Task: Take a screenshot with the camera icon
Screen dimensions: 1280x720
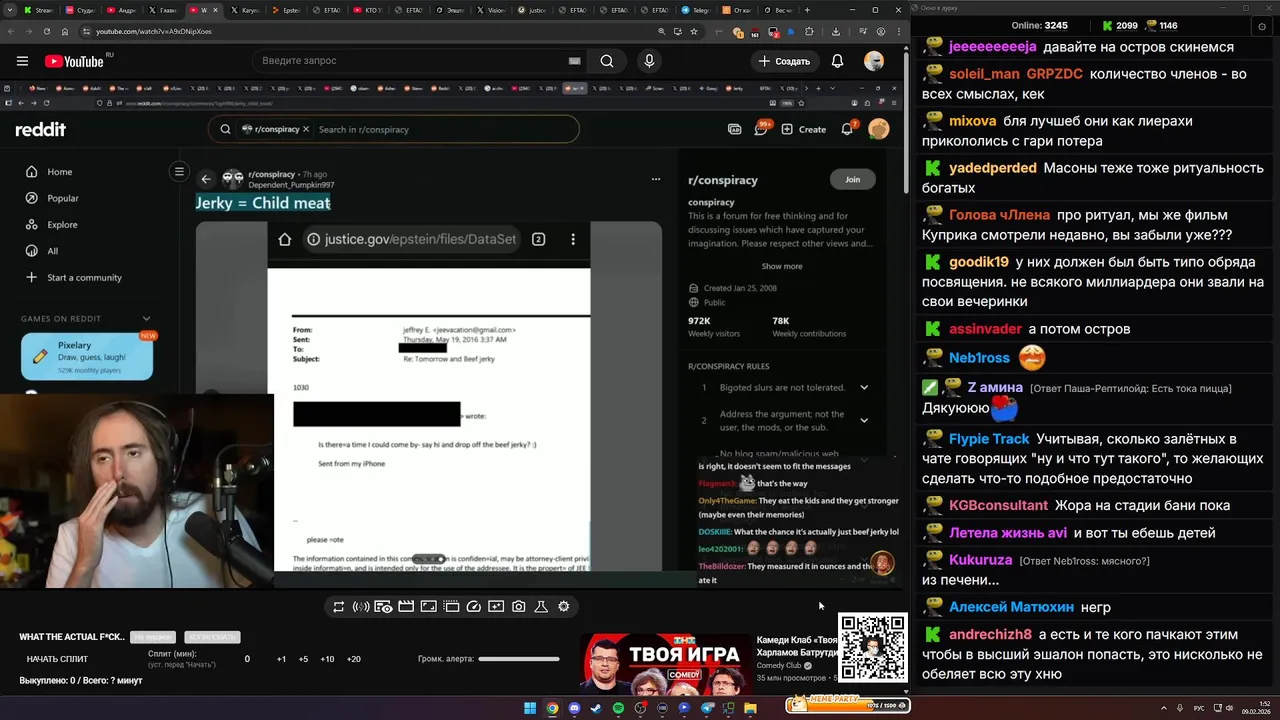Action: pyautogui.click(x=518, y=606)
